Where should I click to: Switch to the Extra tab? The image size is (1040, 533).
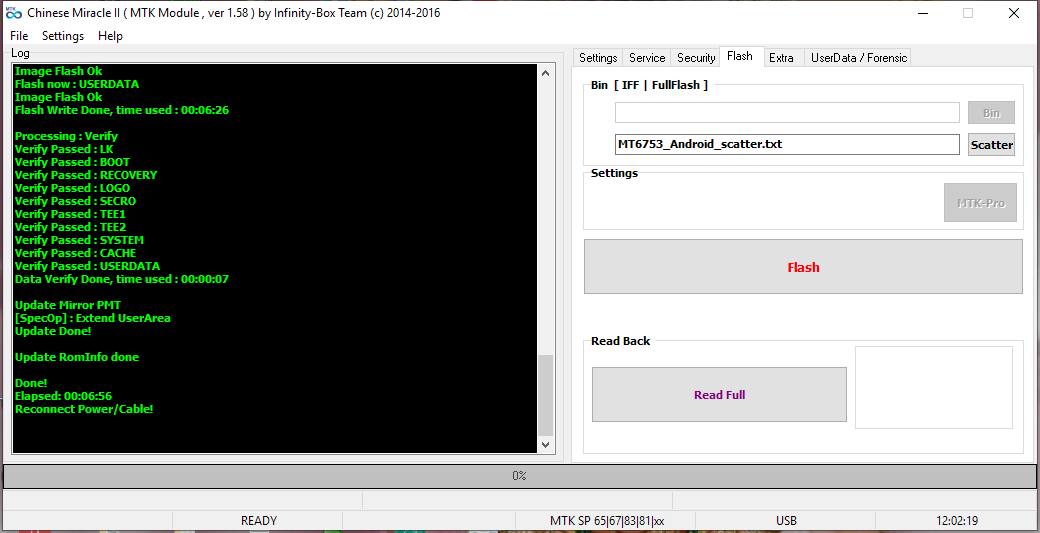tap(781, 58)
